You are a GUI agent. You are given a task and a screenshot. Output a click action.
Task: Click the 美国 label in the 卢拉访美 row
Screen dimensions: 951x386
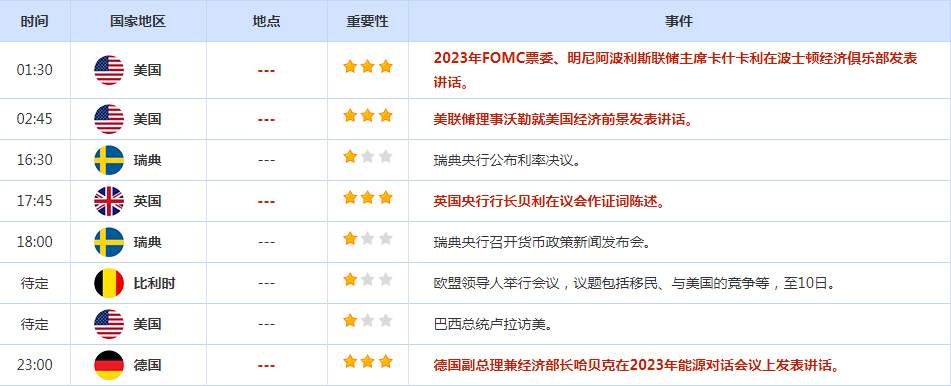coord(147,324)
